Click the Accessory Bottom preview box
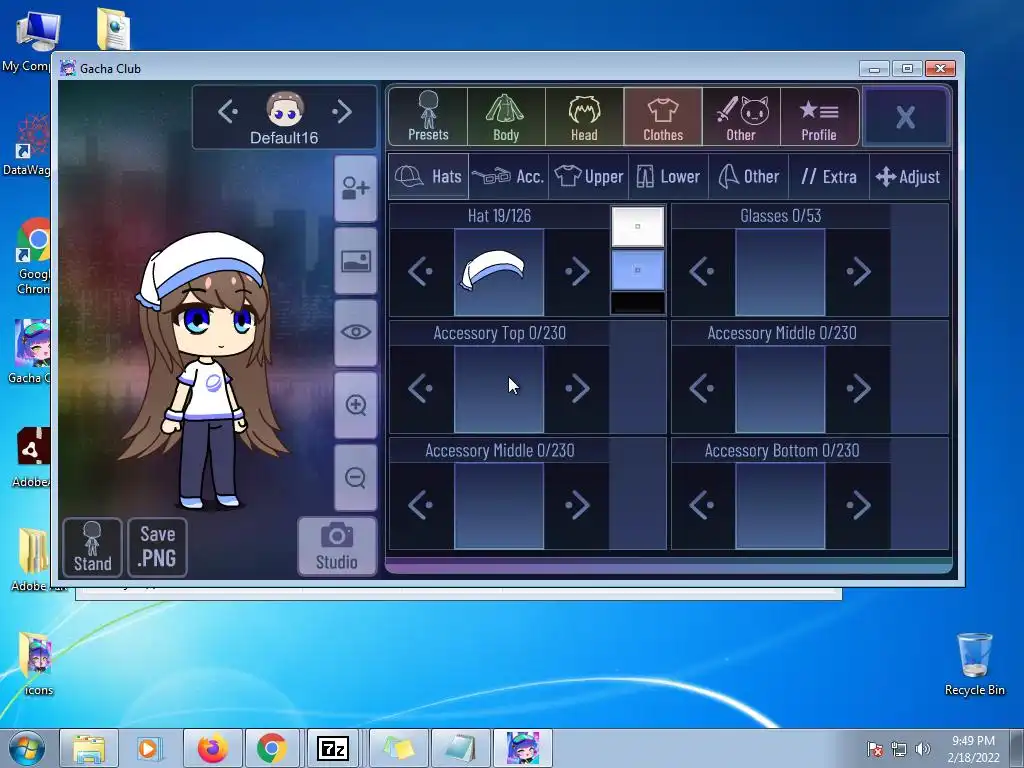Image resolution: width=1024 pixels, height=768 pixels. coord(780,505)
